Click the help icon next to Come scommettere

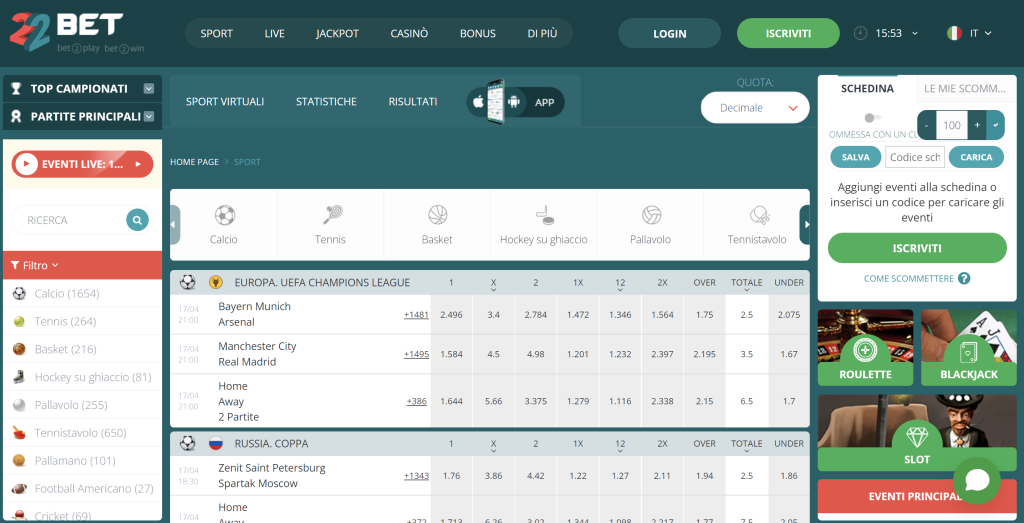pos(964,278)
